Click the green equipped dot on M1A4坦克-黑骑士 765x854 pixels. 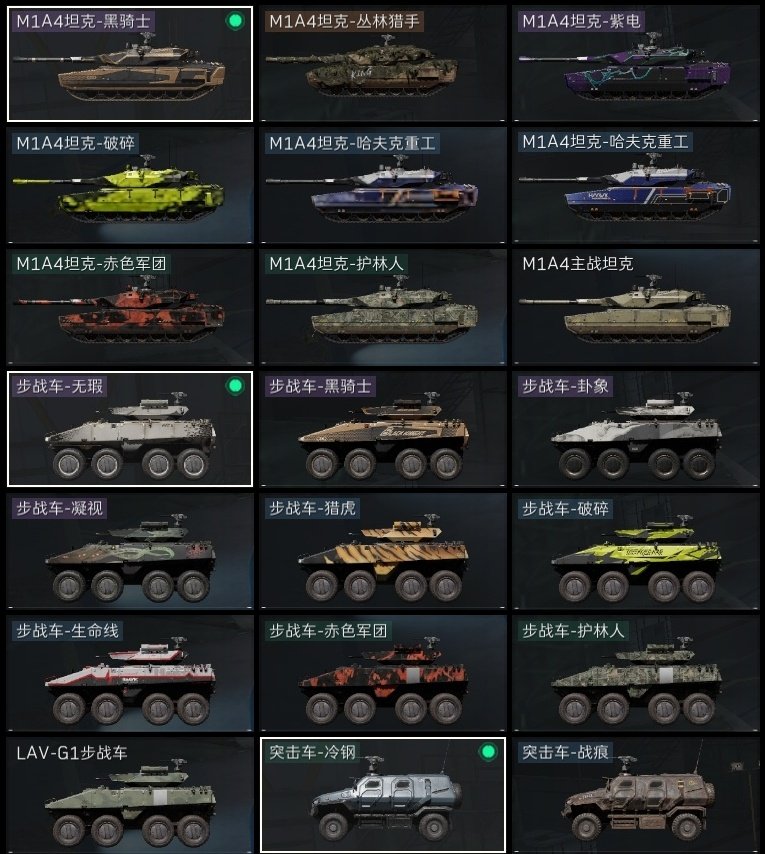click(x=235, y=21)
